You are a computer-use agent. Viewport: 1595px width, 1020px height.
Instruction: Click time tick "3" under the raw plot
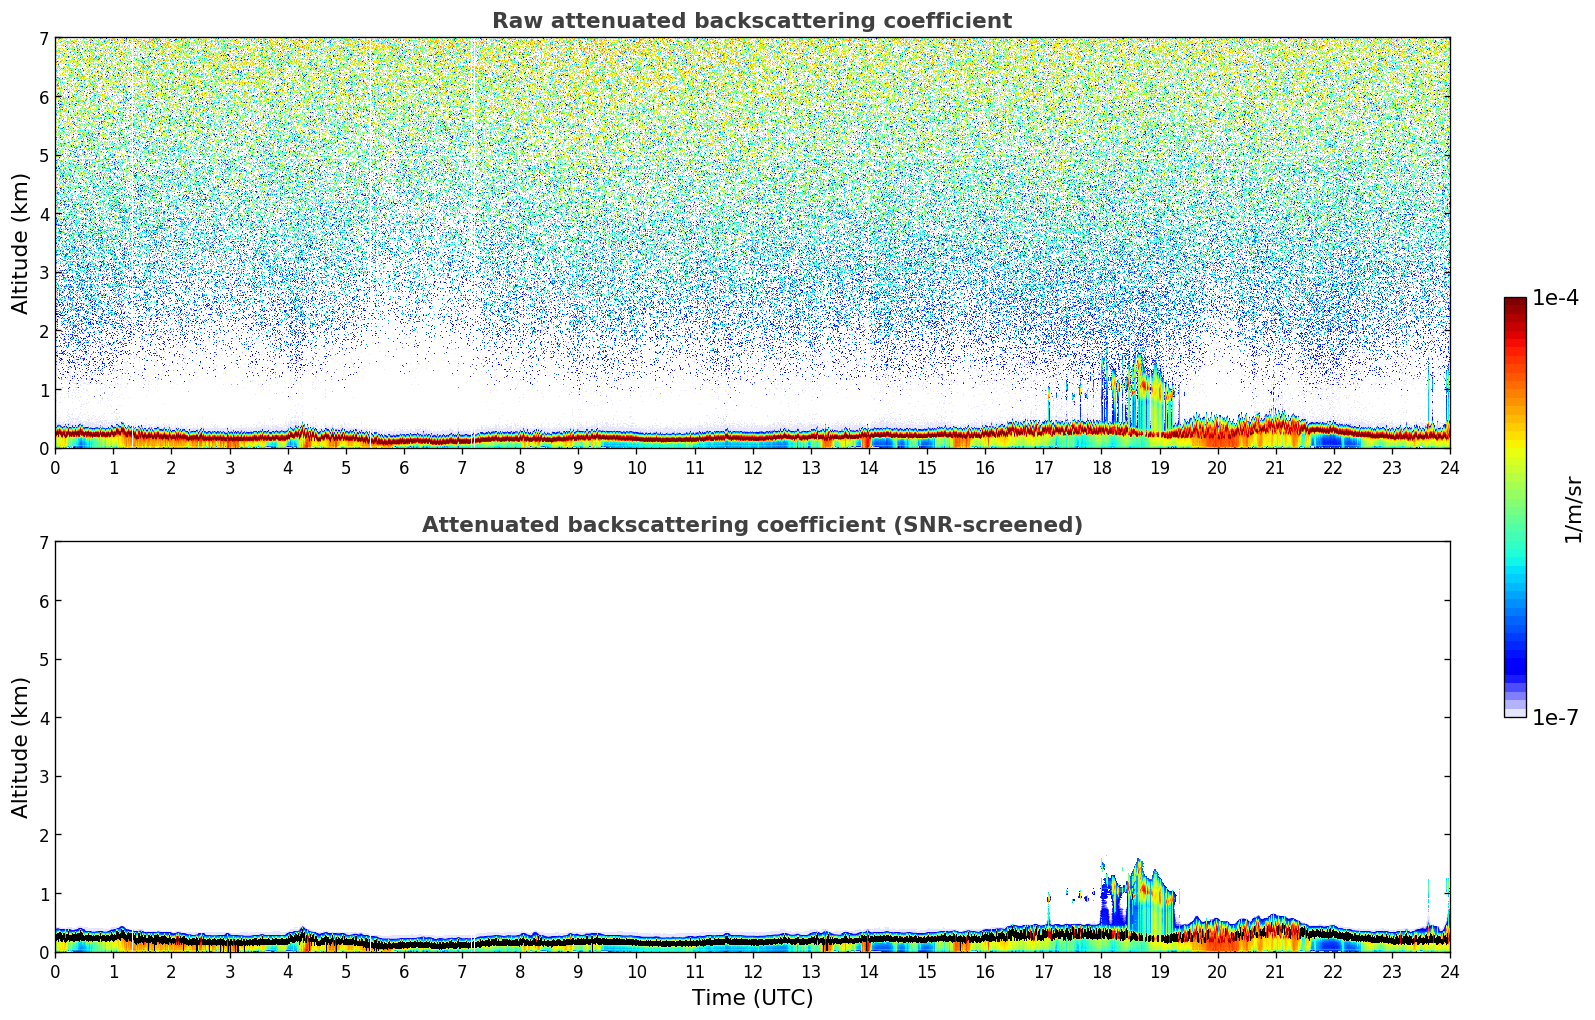pos(229,467)
